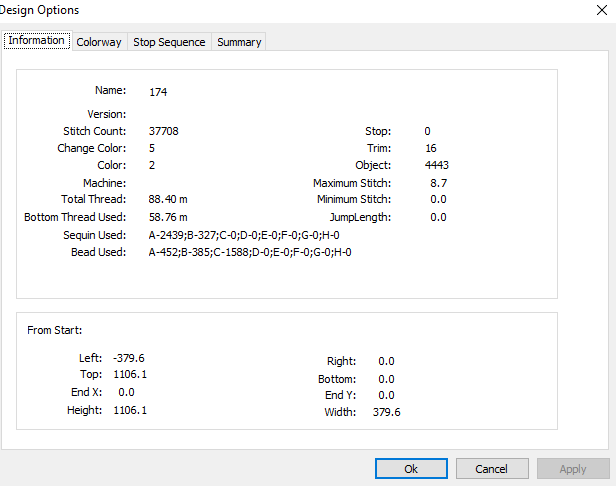Click the Cancel button
This screenshot has height=486, width=616.
(491, 469)
